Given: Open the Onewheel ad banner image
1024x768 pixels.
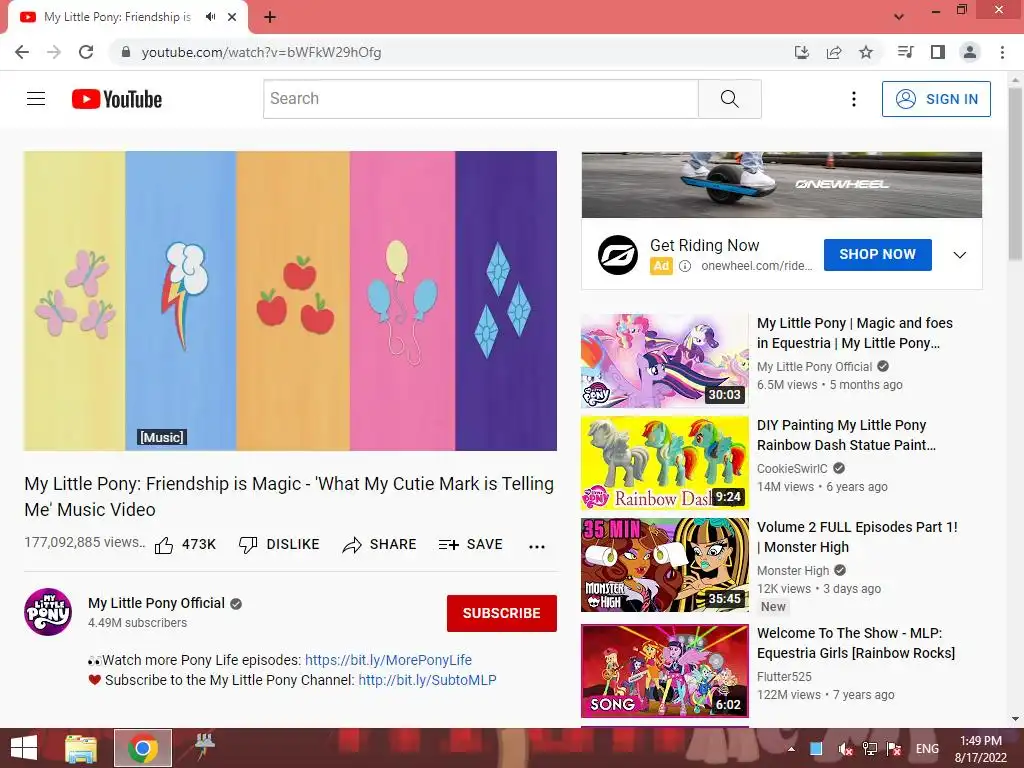Looking at the screenshot, I should pos(782,185).
